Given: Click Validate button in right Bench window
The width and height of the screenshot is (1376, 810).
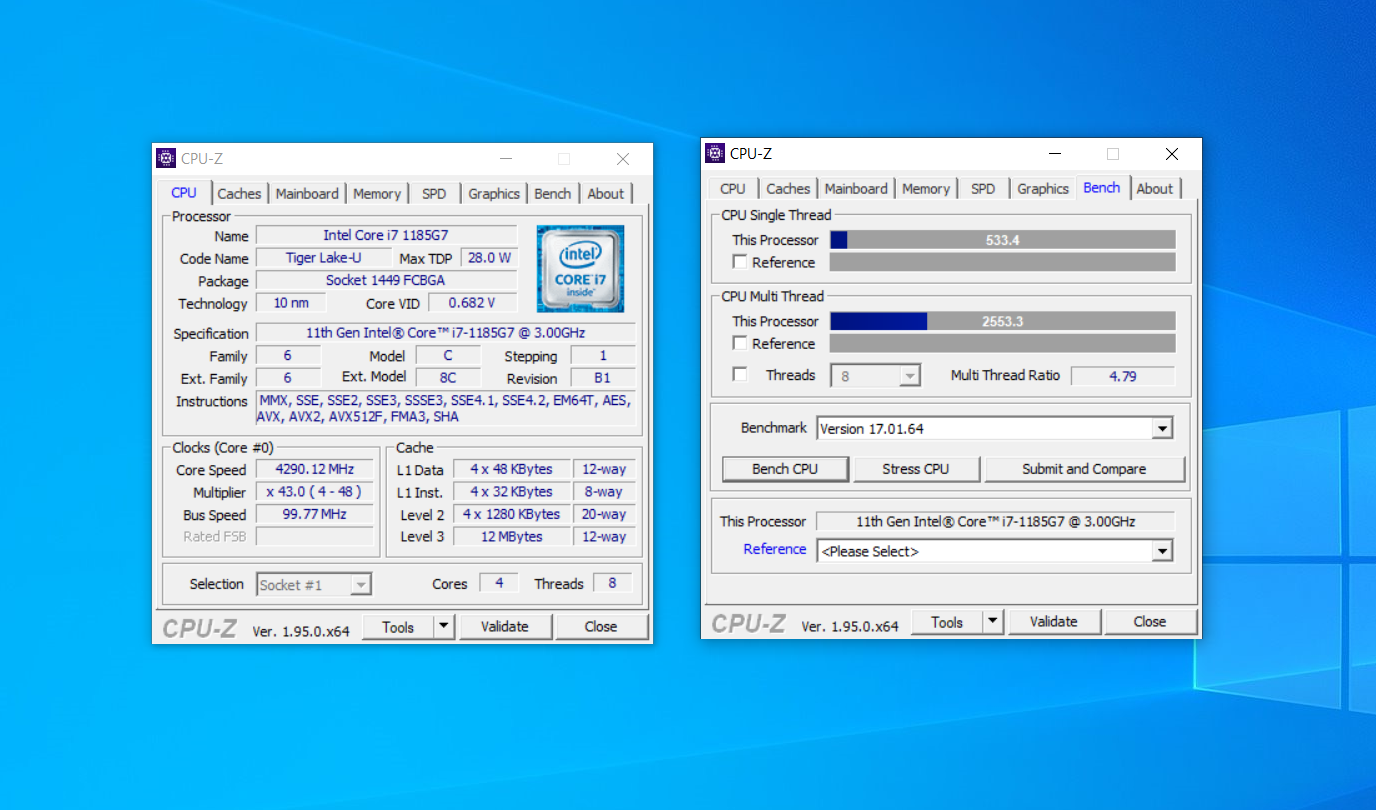Looking at the screenshot, I should click(1054, 622).
